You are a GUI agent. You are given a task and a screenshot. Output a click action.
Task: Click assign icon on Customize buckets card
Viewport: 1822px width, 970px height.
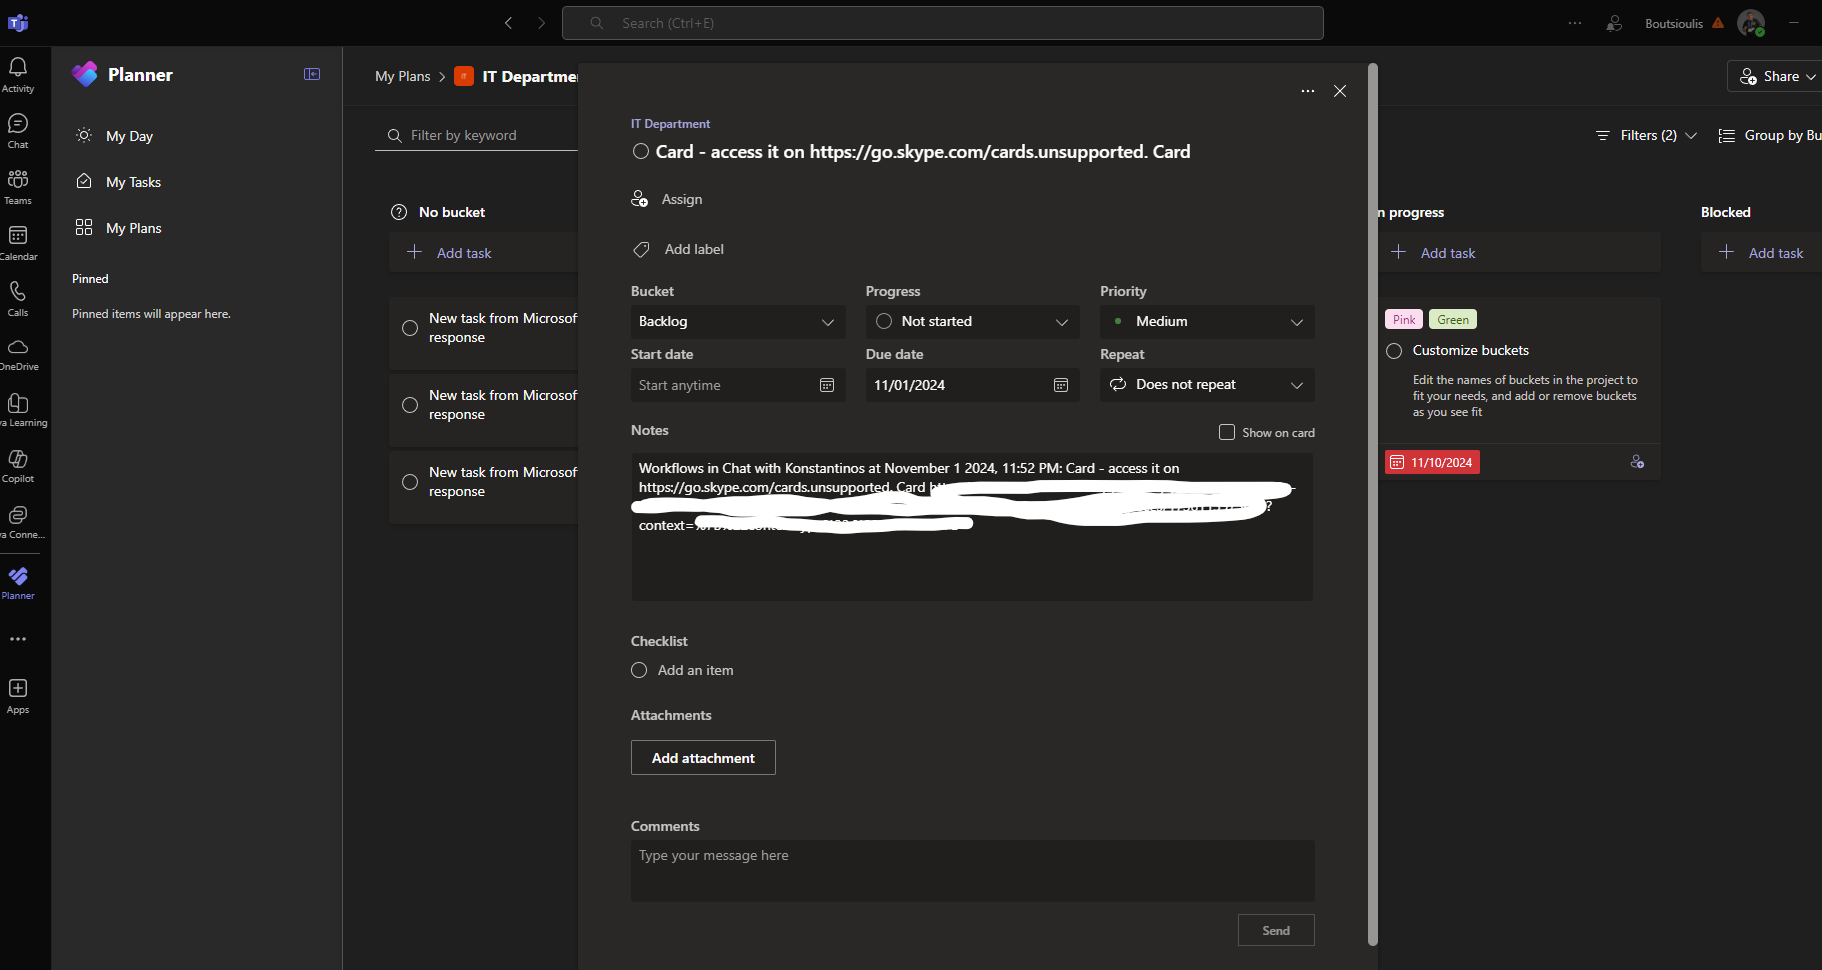click(x=1637, y=462)
